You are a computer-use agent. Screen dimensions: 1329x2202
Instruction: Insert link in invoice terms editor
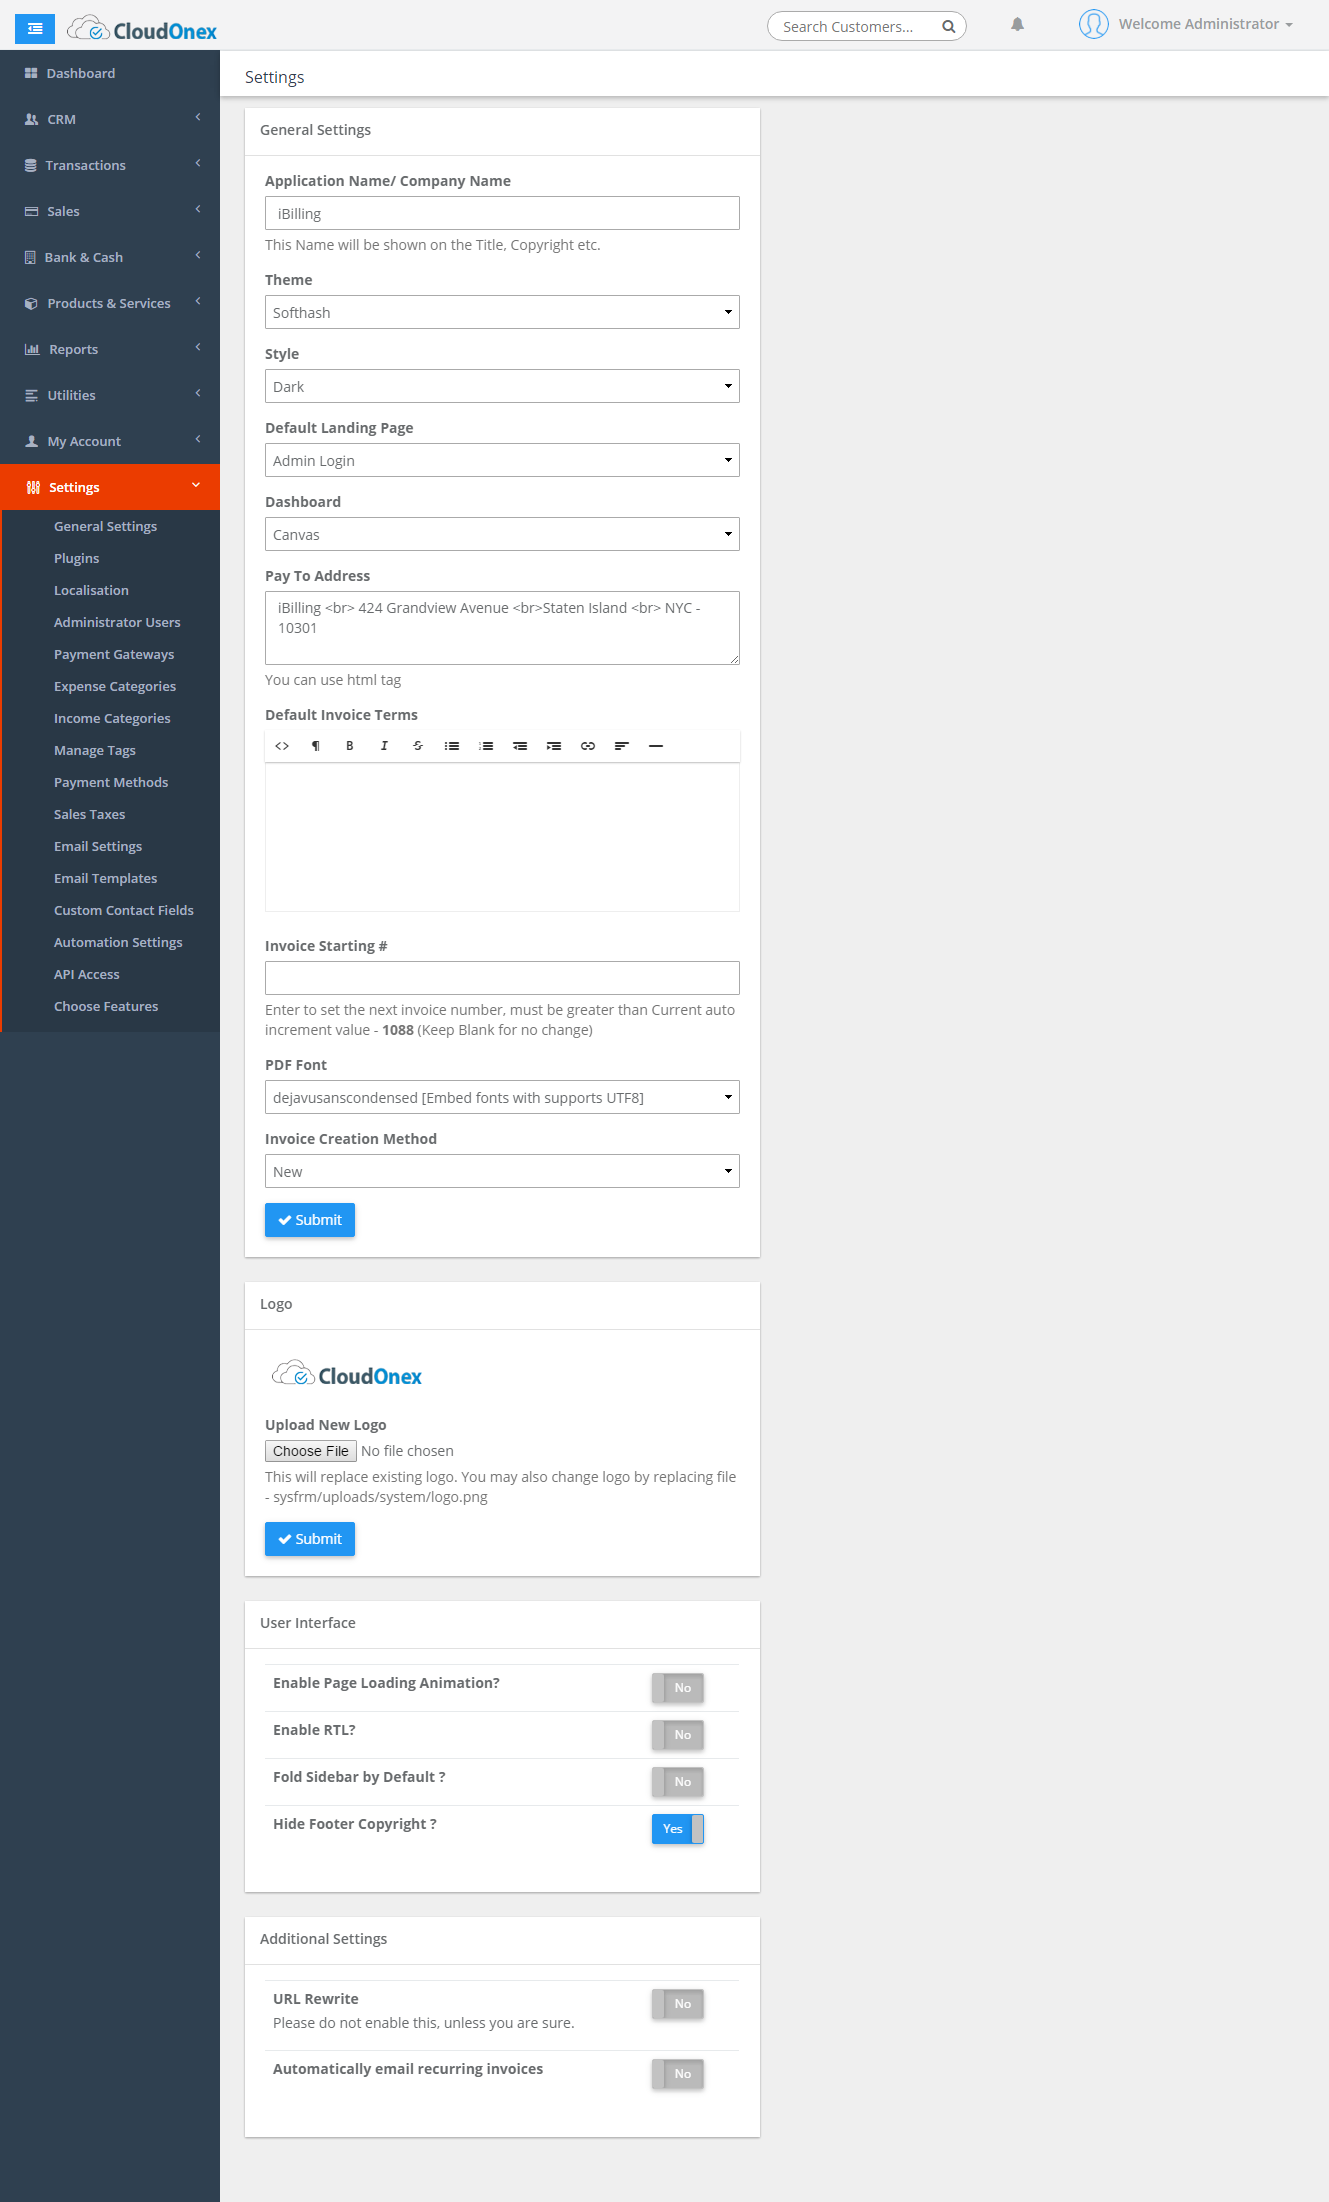588,746
